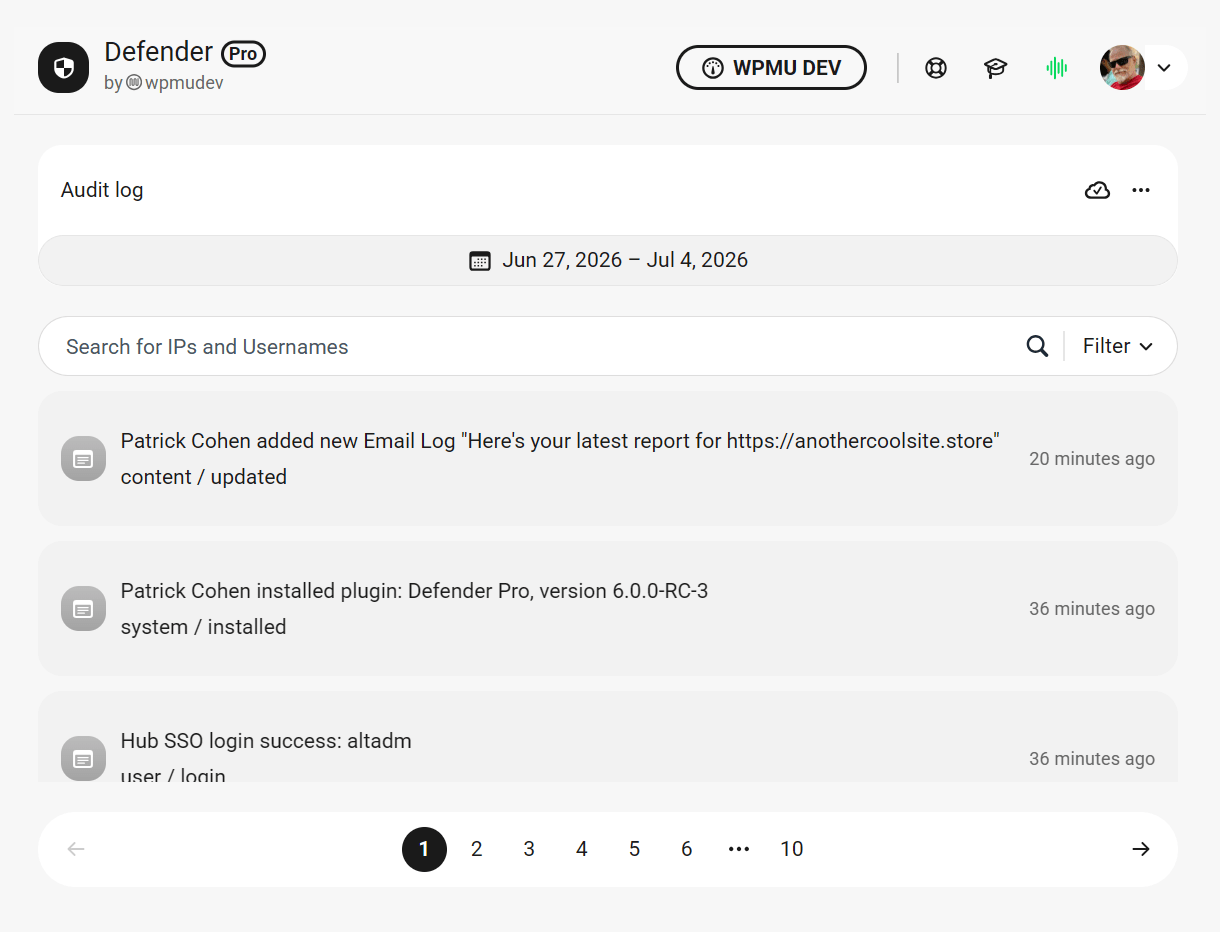Image resolution: width=1220 pixels, height=932 pixels.
Task: Click the magnifier search icon
Action: (1037, 346)
